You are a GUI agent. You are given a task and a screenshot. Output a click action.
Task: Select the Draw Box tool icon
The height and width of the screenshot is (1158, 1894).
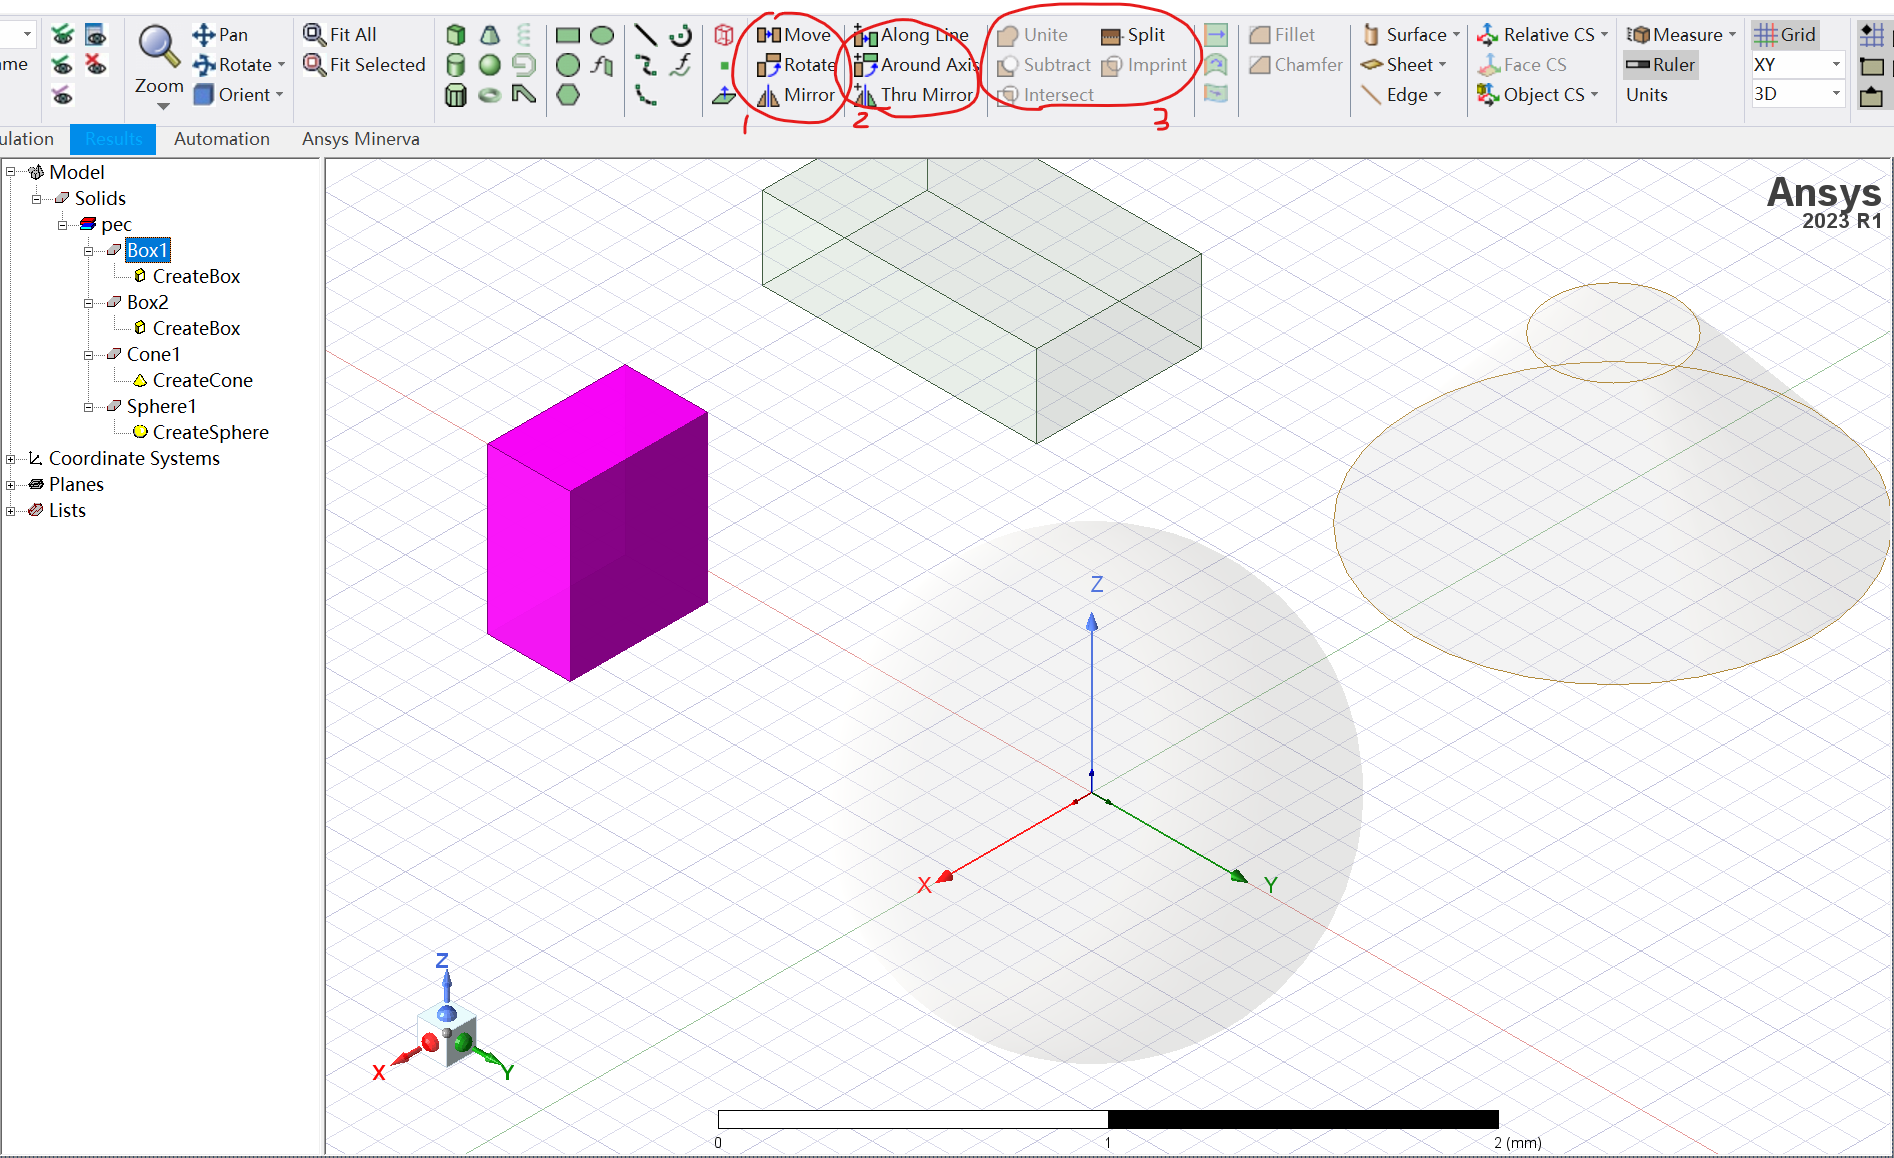[x=456, y=35]
